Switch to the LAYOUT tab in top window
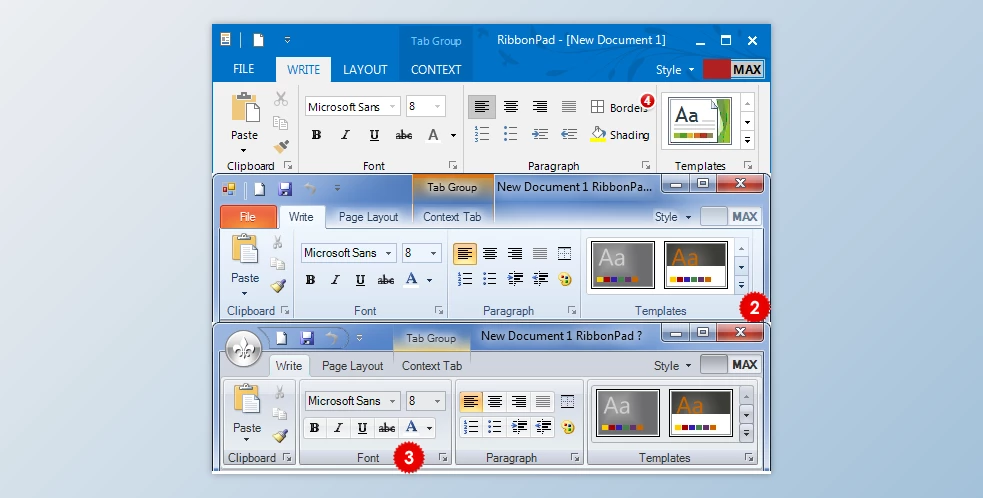Screen dimensions: 983x498 click(365, 70)
